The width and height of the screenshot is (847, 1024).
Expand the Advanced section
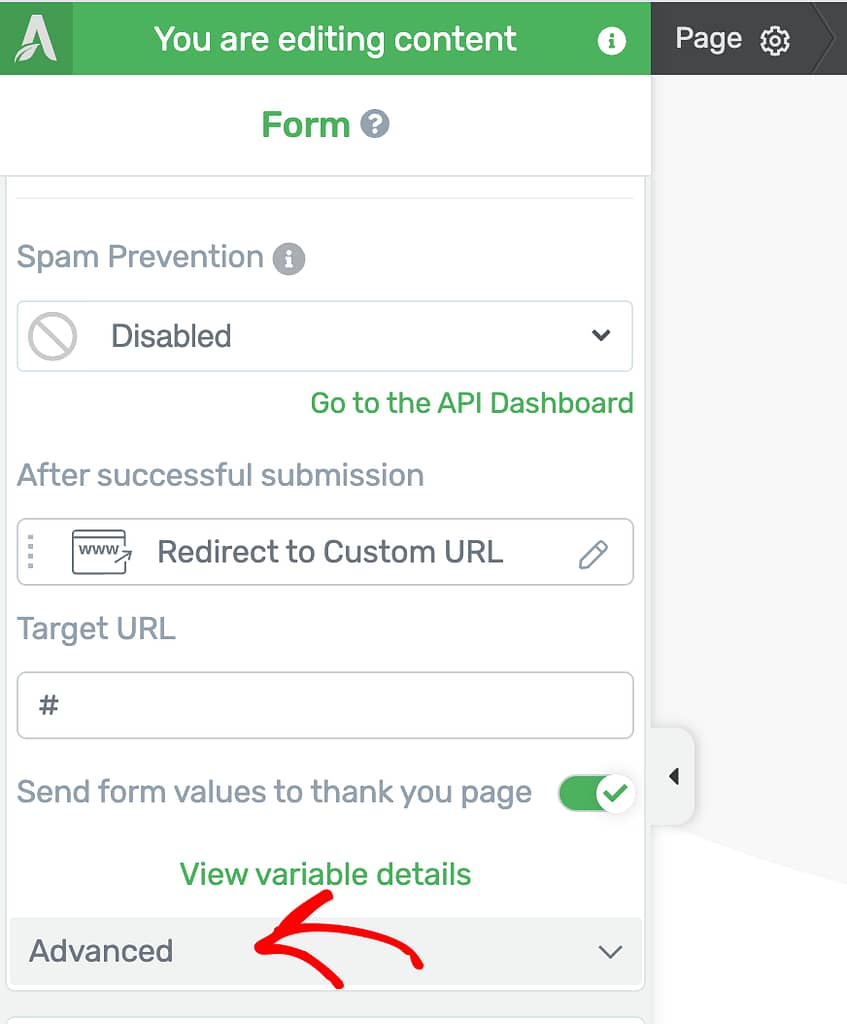(326, 951)
